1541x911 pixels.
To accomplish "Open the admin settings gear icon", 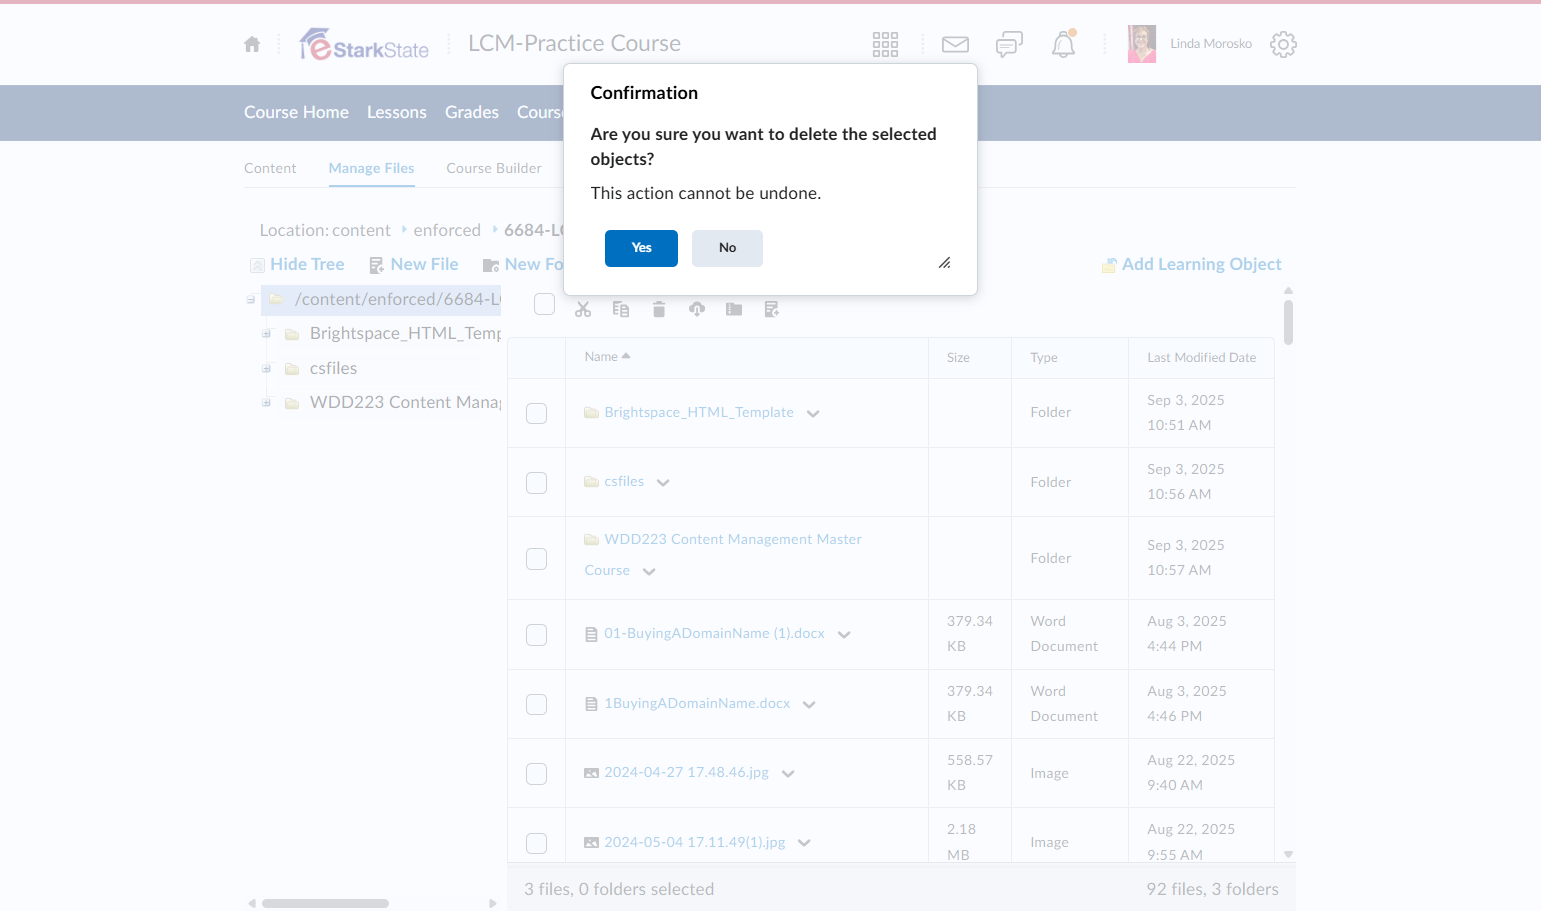I will [1283, 44].
